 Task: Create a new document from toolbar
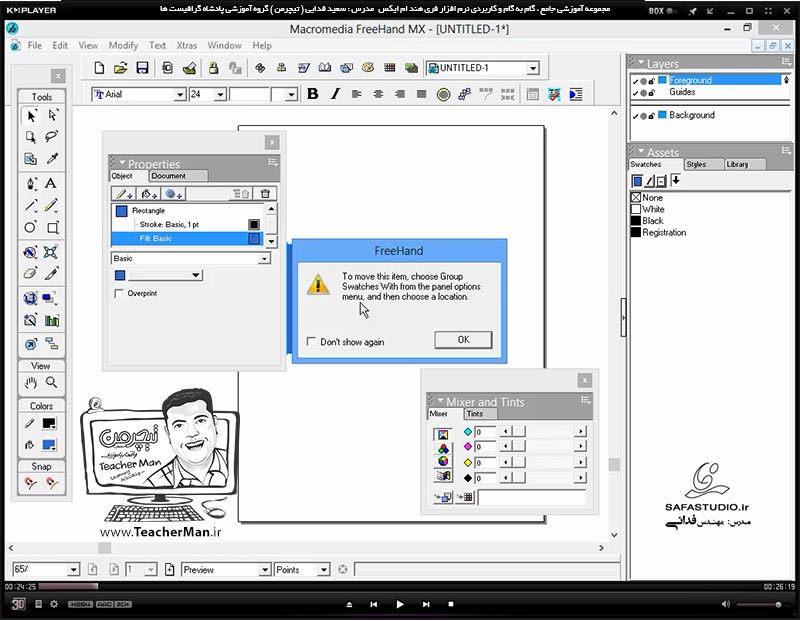coord(99,68)
